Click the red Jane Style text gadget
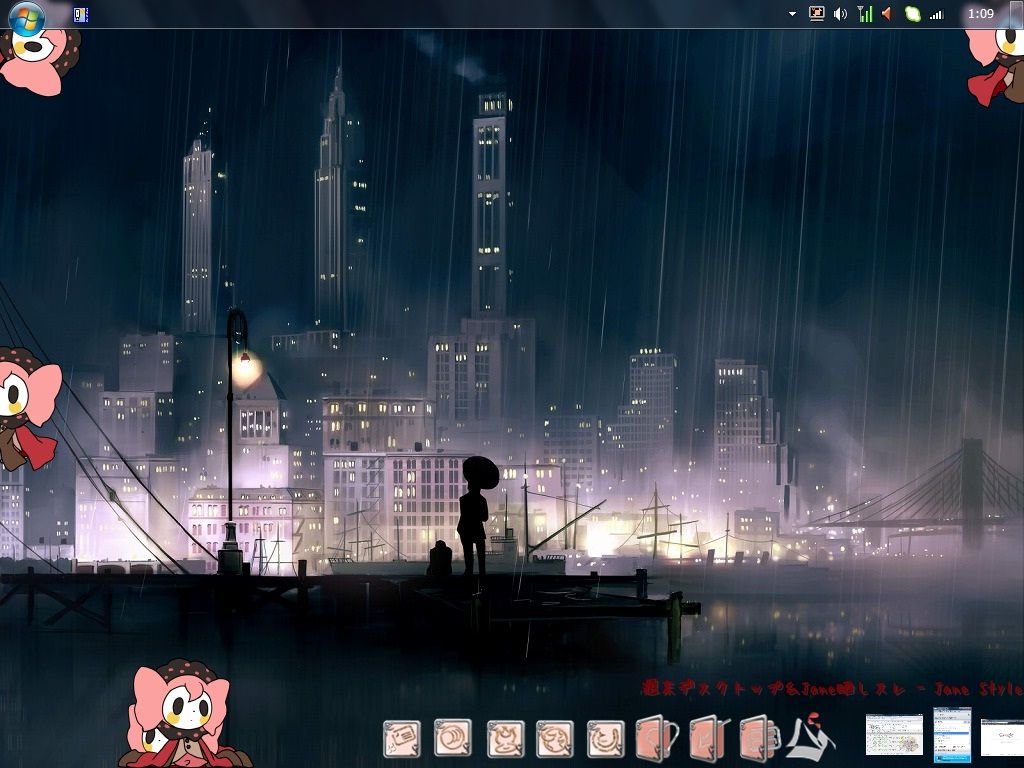1024x768 pixels. (831, 688)
